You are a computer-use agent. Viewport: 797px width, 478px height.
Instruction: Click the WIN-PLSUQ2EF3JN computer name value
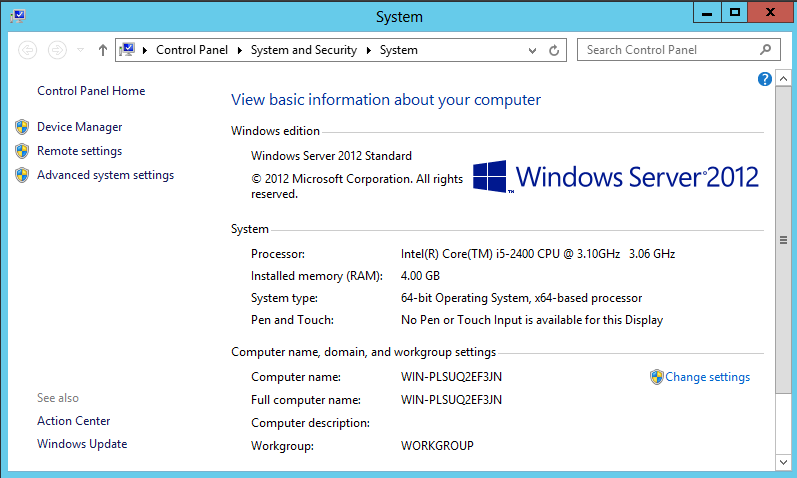[x=451, y=377]
